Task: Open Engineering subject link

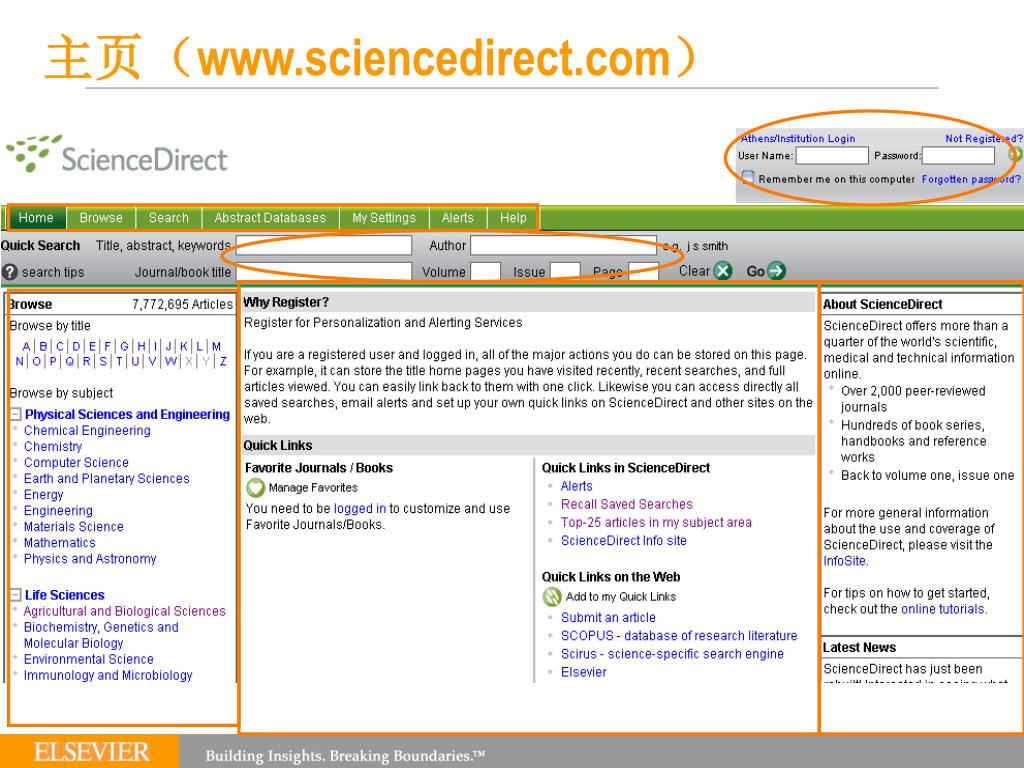Action: click(x=58, y=511)
